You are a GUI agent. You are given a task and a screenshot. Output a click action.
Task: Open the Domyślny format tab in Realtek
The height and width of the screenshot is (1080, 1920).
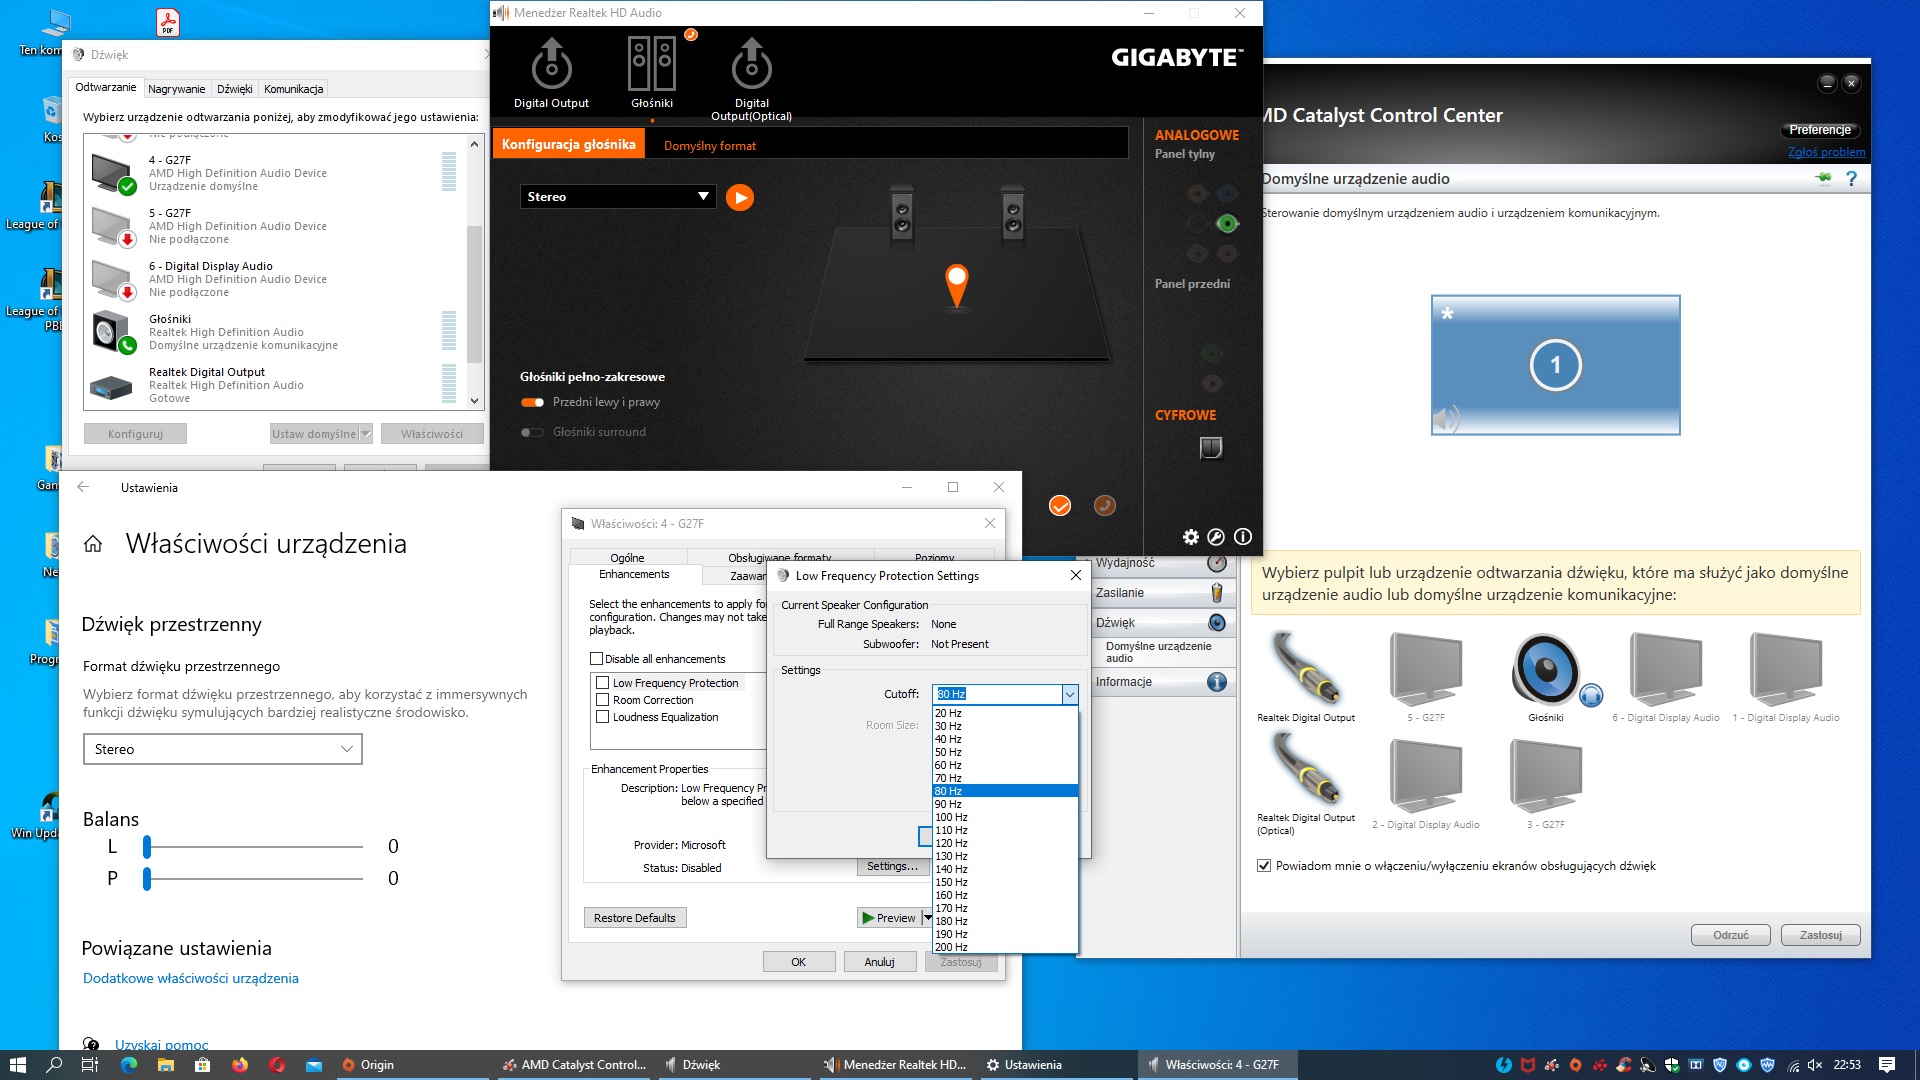(710, 145)
